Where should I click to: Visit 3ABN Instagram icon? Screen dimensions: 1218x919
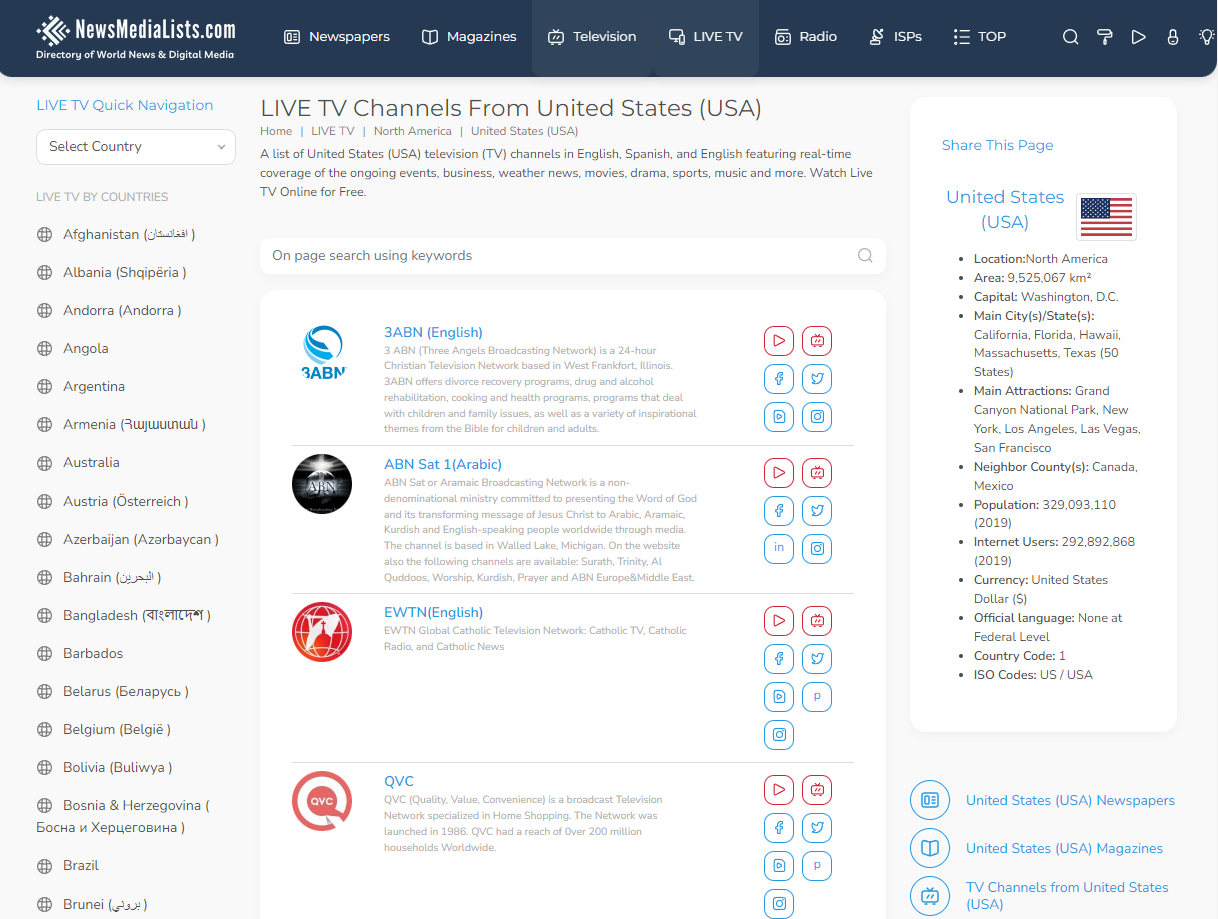(817, 417)
